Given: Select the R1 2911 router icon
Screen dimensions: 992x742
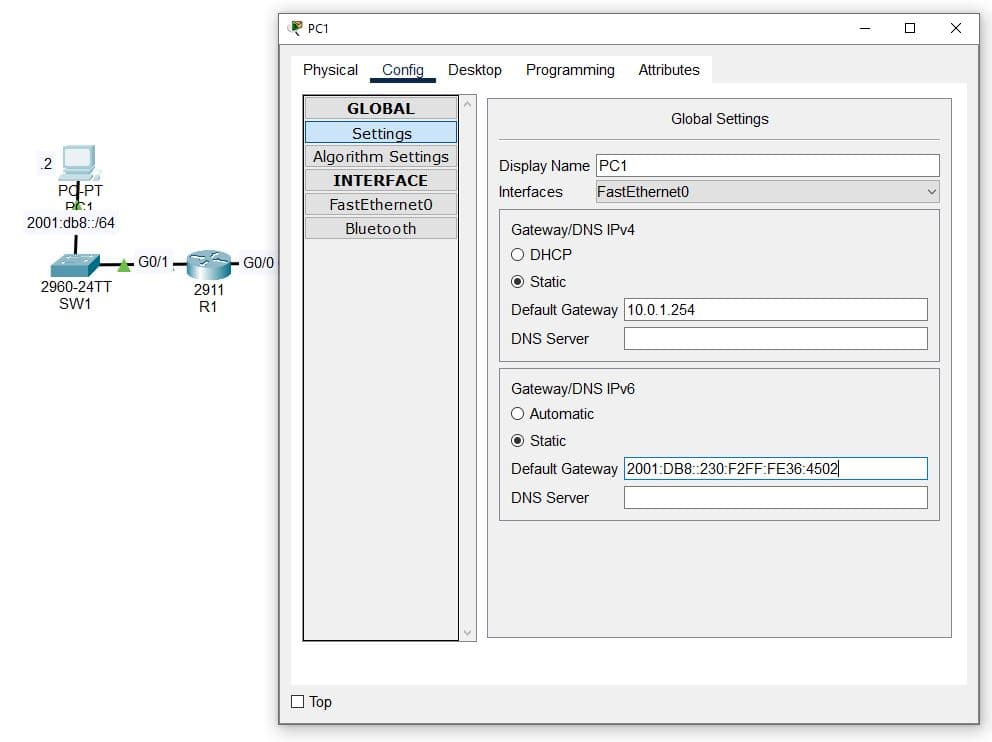Looking at the screenshot, I should click(x=208, y=264).
